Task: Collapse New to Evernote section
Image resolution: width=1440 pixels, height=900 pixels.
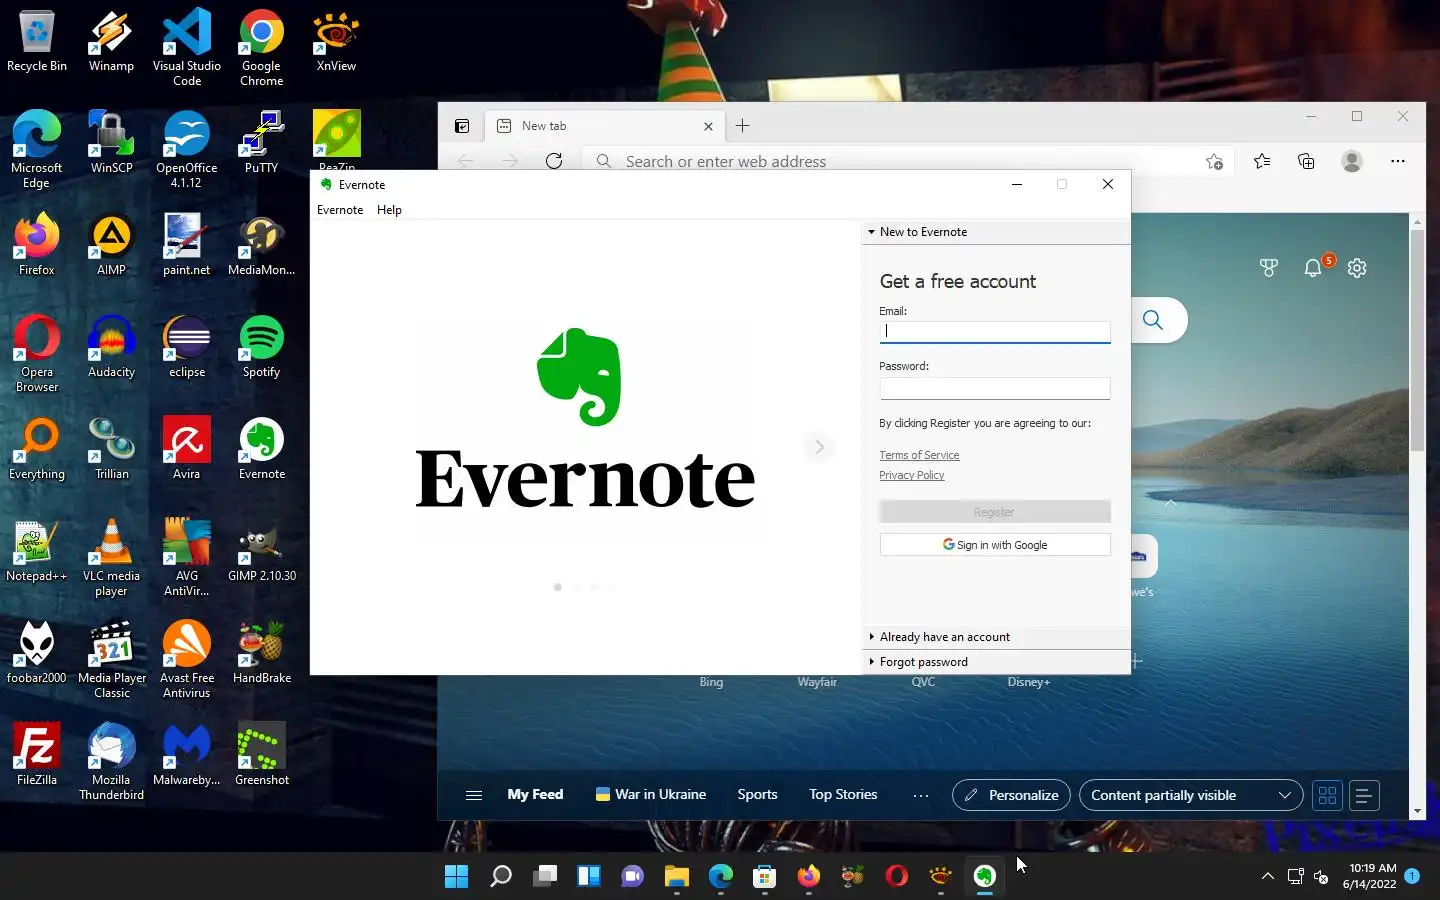Action: click(996, 232)
